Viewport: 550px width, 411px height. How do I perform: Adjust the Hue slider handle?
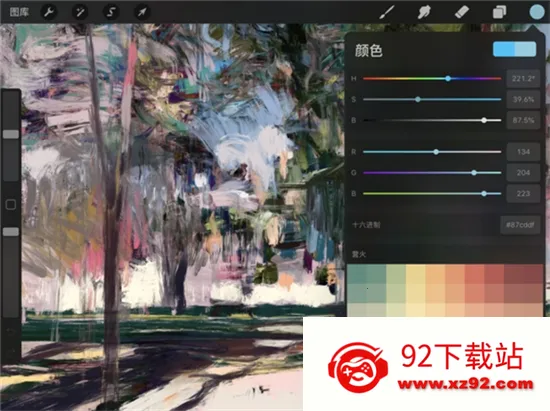[448, 79]
